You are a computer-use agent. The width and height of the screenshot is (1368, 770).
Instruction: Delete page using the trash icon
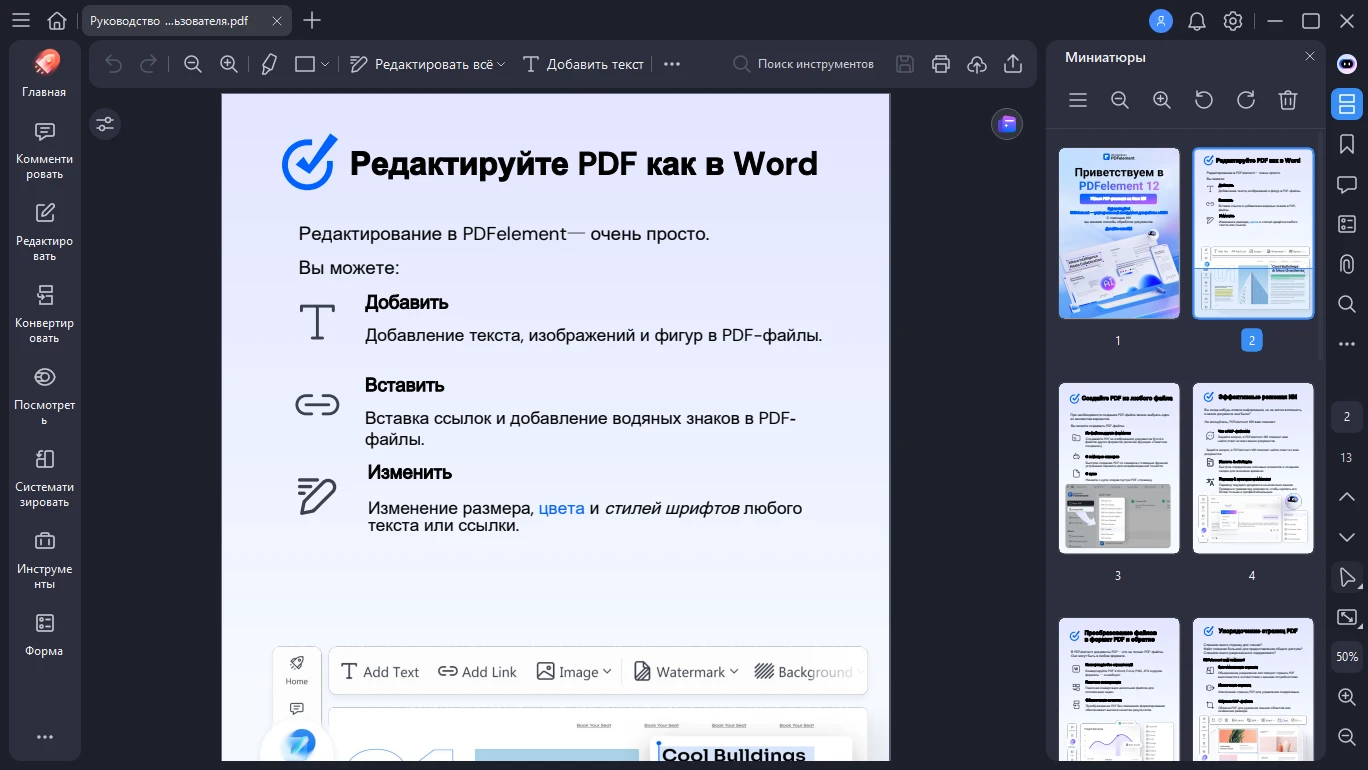[1288, 100]
